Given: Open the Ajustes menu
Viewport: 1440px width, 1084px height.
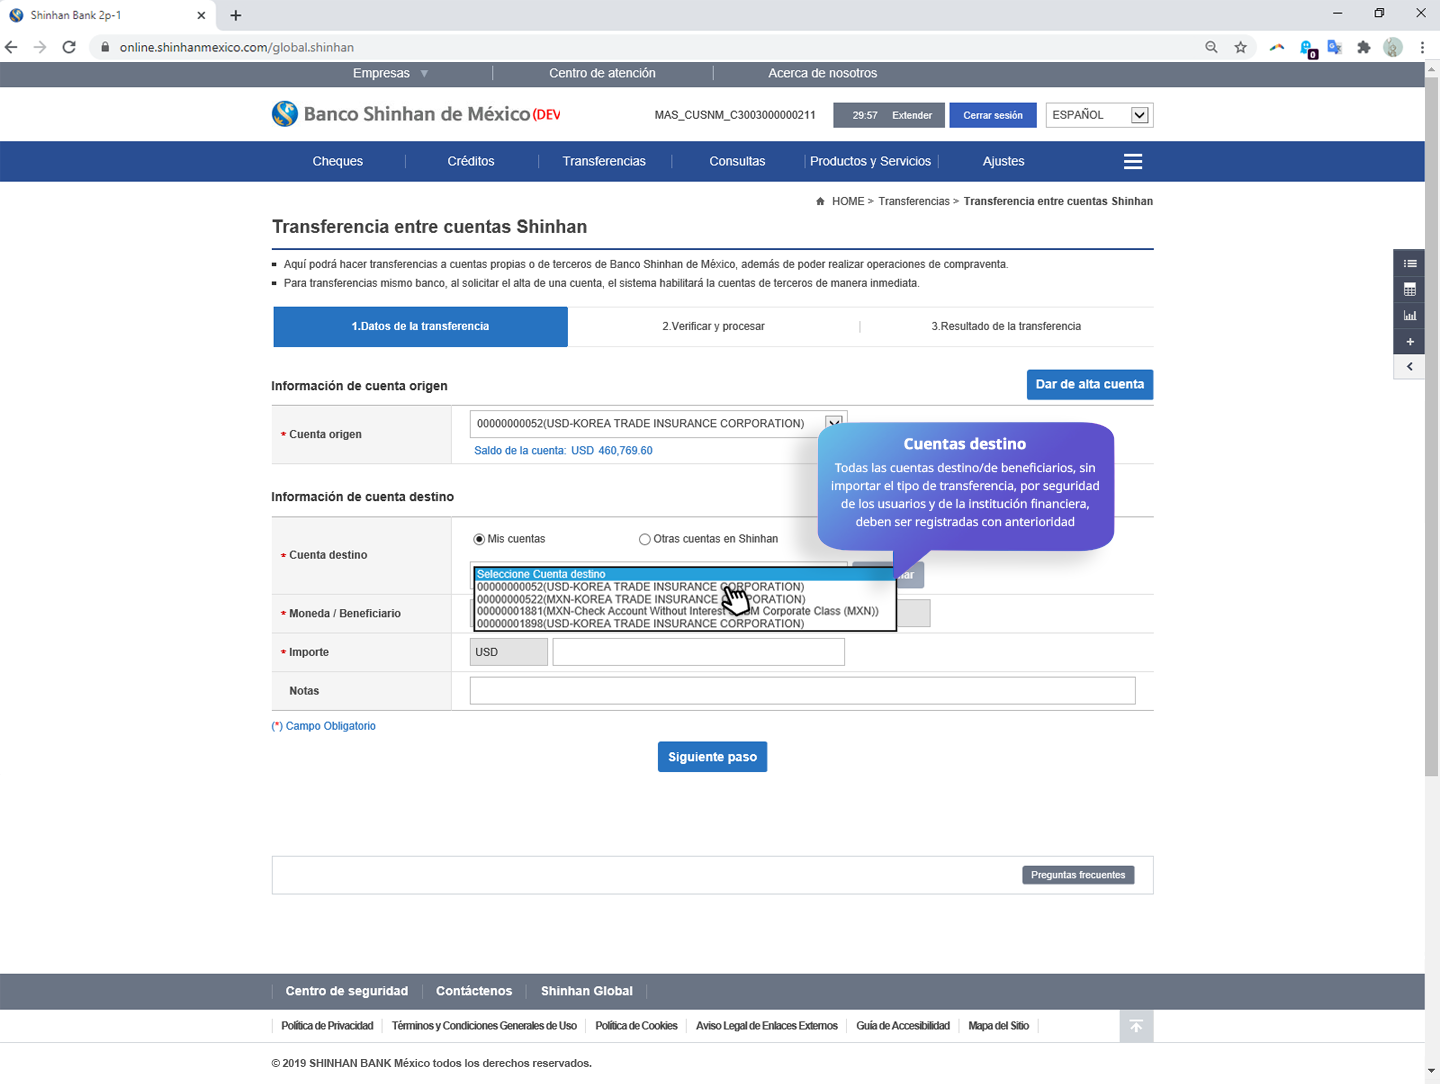Looking at the screenshot, I should click(x=1003, y=161).
